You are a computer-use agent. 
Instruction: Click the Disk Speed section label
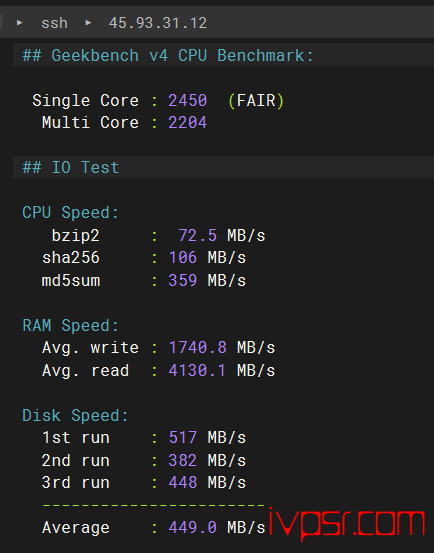point(75,415)
